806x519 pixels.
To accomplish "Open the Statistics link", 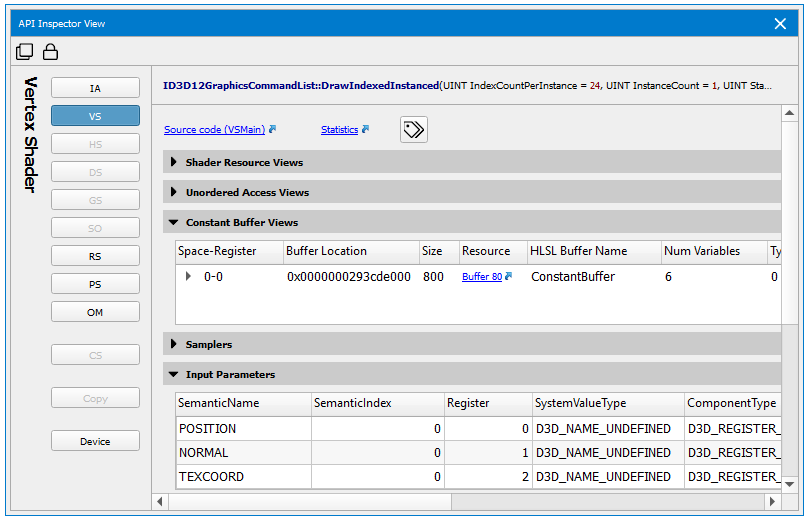I will click(x=340, y=130).
